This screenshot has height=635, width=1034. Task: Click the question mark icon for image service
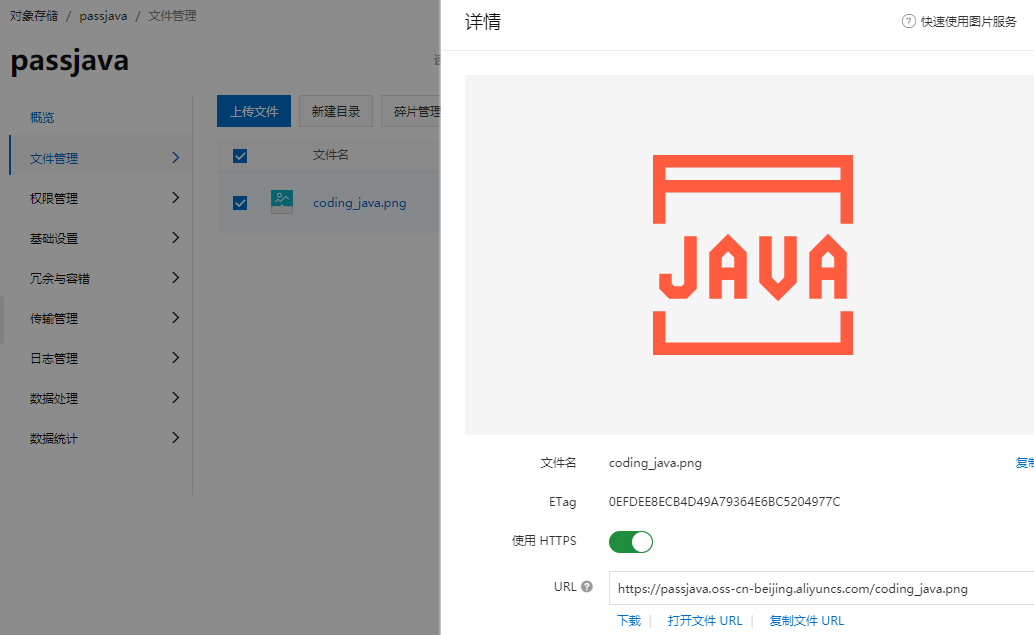click(908, 21)
